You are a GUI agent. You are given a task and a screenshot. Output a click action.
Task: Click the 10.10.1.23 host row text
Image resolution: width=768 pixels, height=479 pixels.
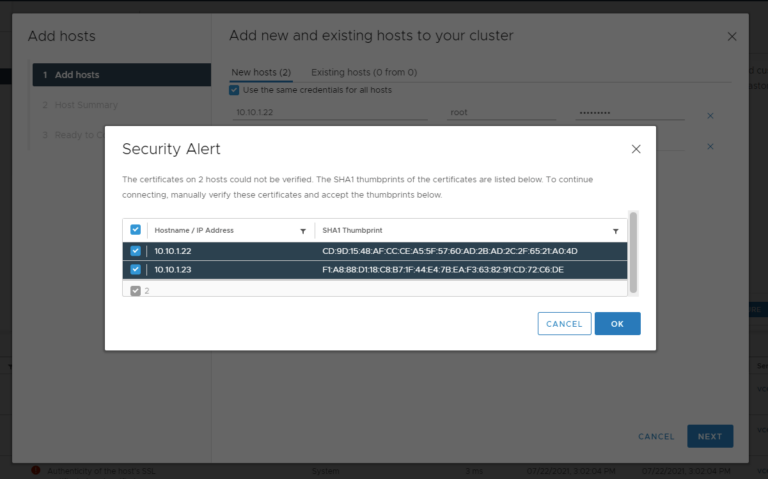pyautogui.click(x=173, y=269)
